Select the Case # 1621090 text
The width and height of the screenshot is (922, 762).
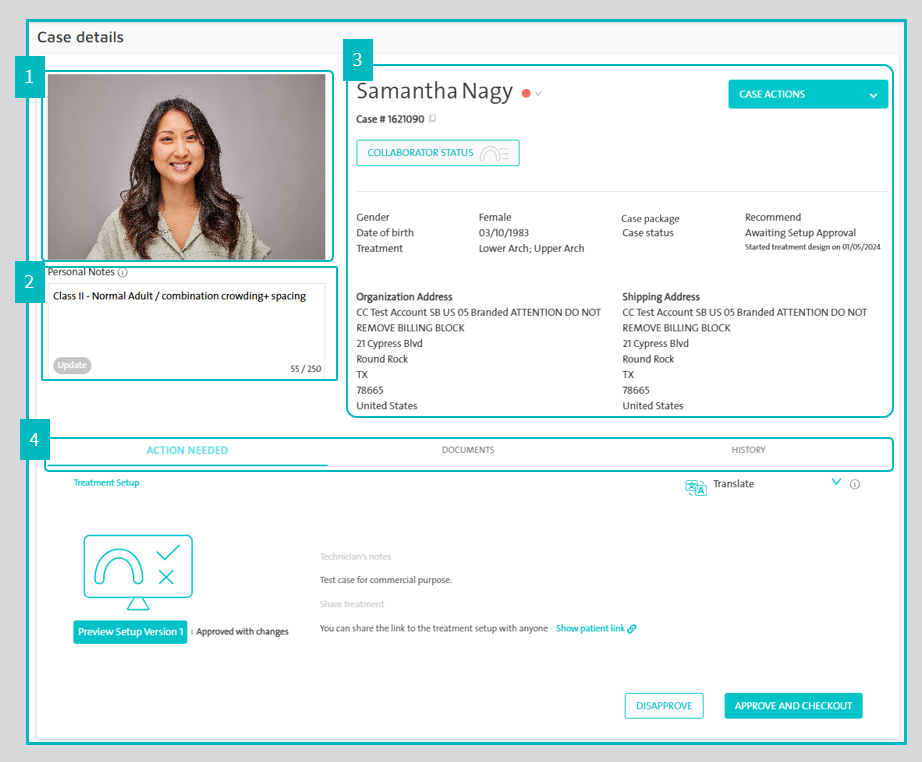[390, 119]
